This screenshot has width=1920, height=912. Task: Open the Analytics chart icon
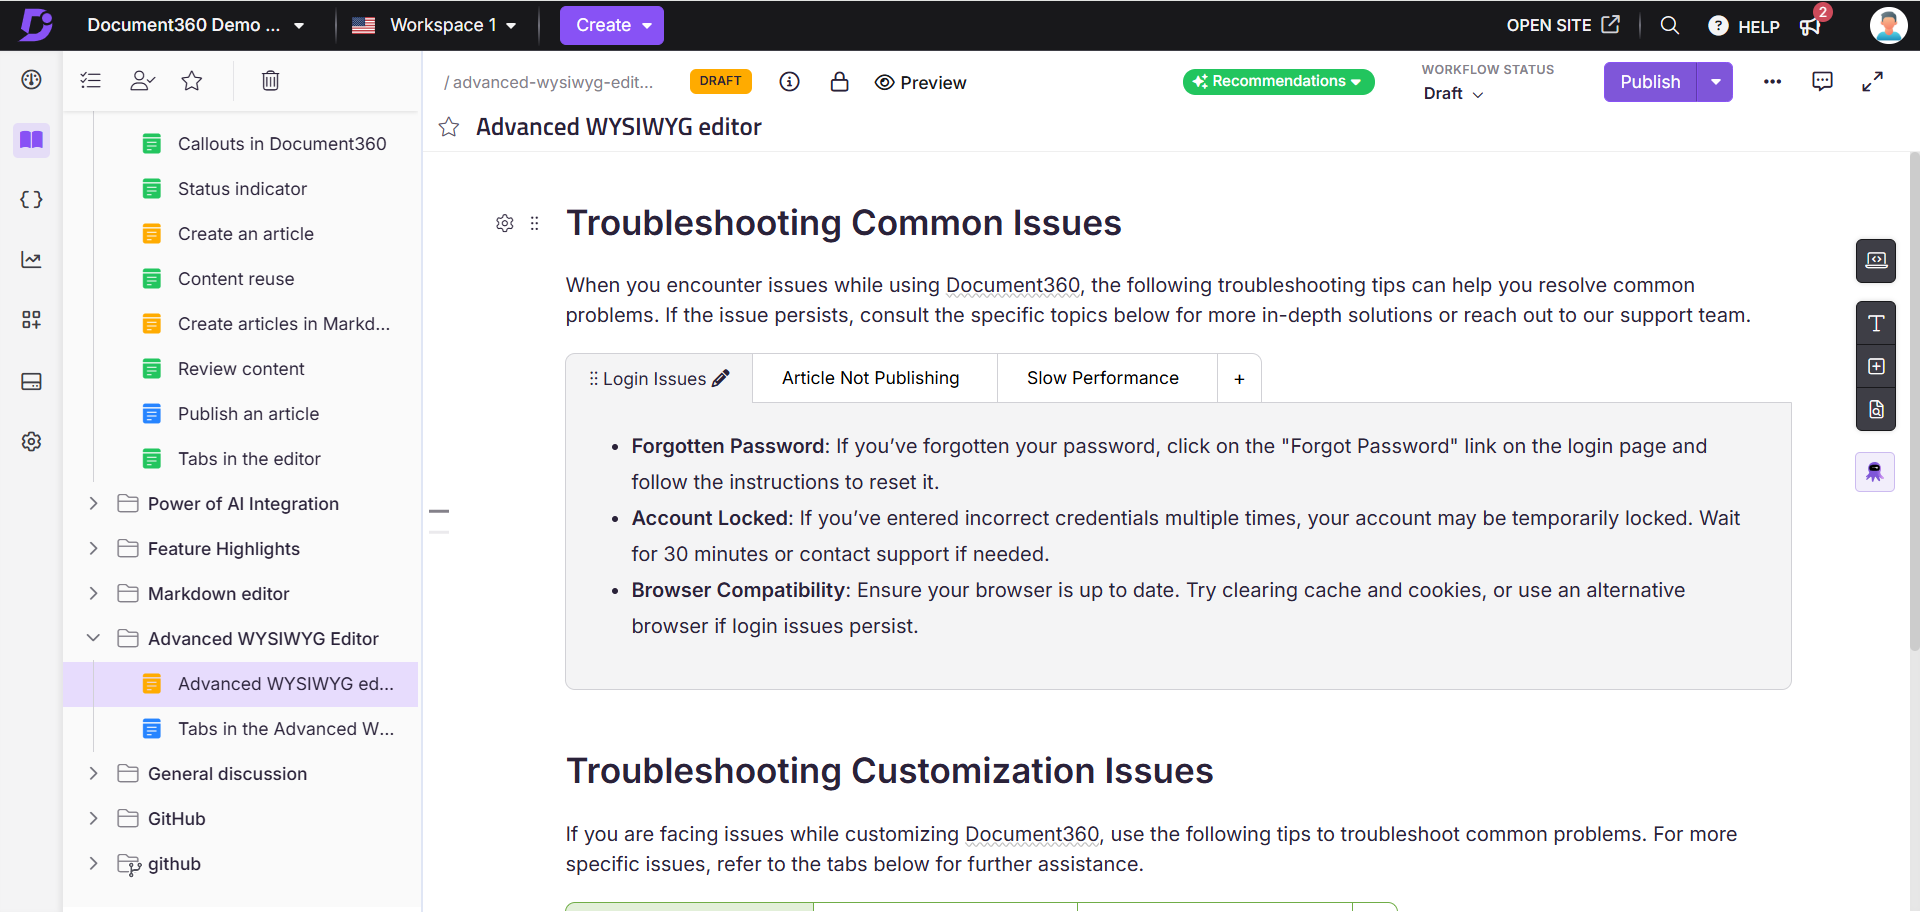[31, 260]
